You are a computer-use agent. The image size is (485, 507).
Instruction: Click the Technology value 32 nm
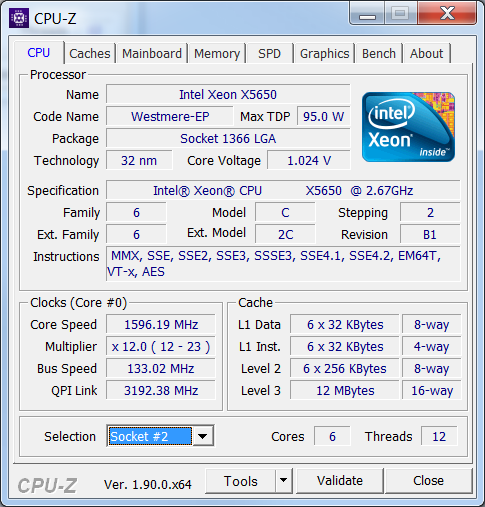pyautogui.click(x=139, y=160)
